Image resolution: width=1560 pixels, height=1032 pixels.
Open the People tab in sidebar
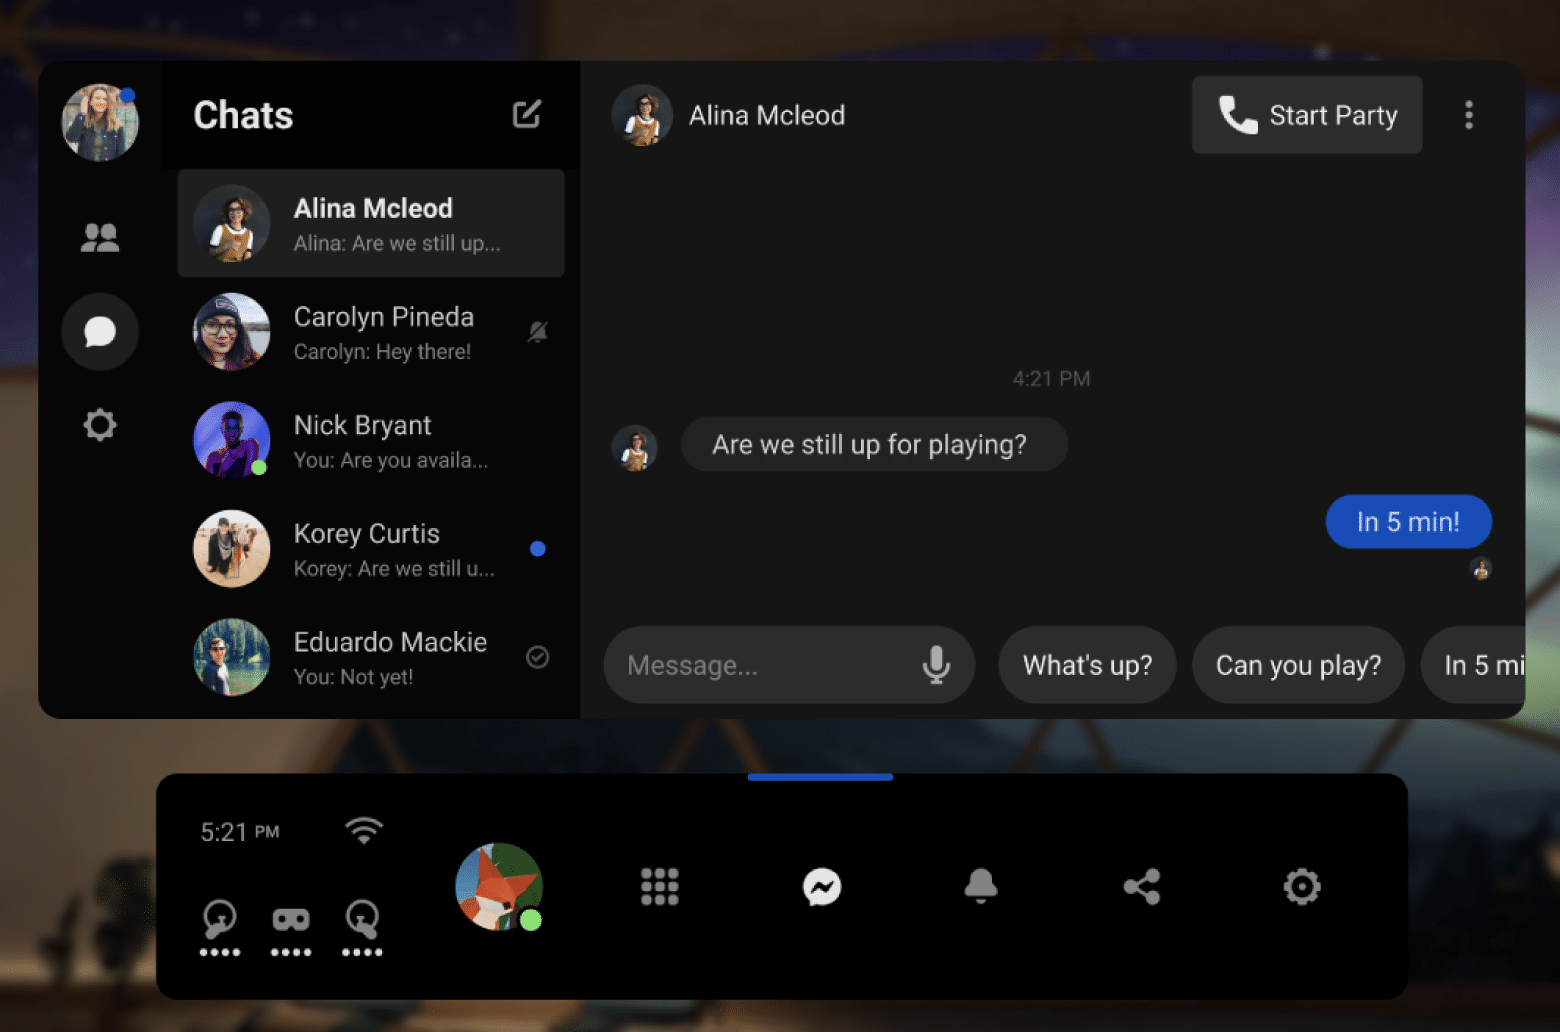pos(100,237)
